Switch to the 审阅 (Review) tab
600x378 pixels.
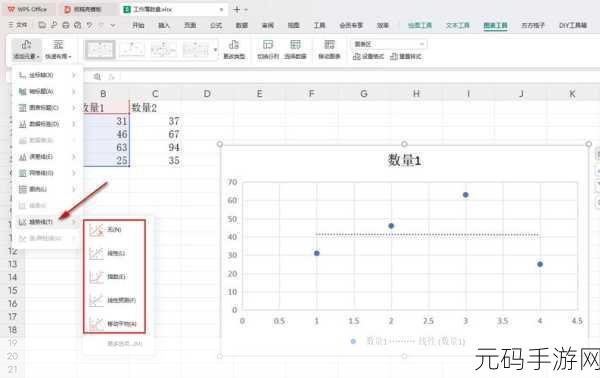[x=268, y=25]
